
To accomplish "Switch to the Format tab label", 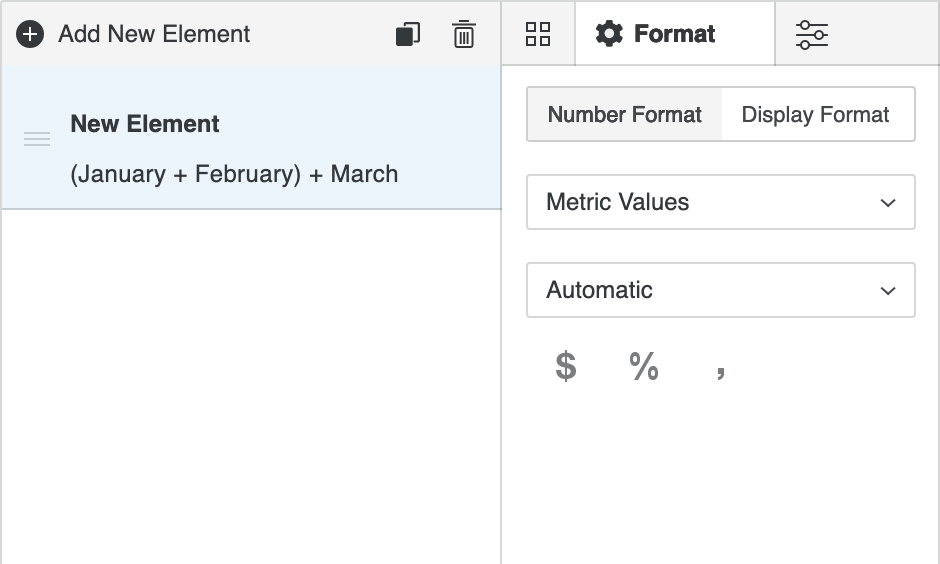I will pyautogui.click(x=675, y=34).
